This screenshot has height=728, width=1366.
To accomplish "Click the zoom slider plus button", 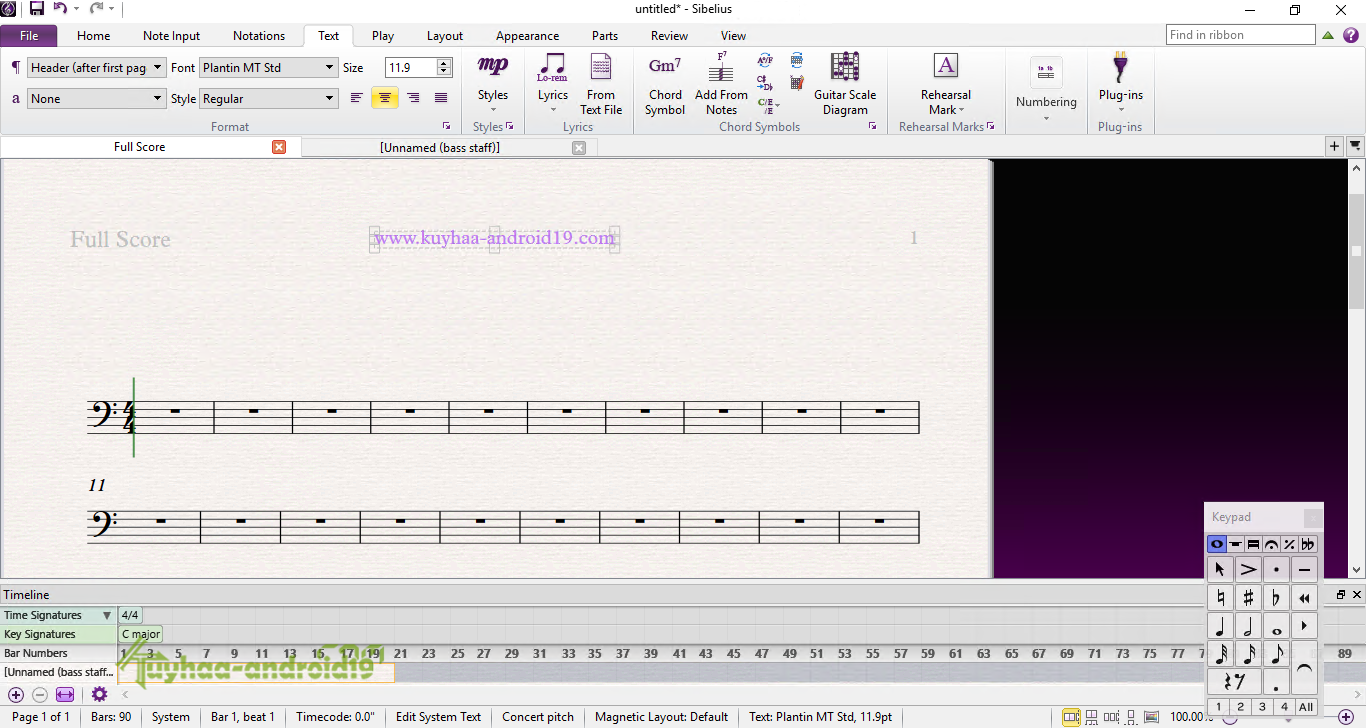I will [1345, 717].
